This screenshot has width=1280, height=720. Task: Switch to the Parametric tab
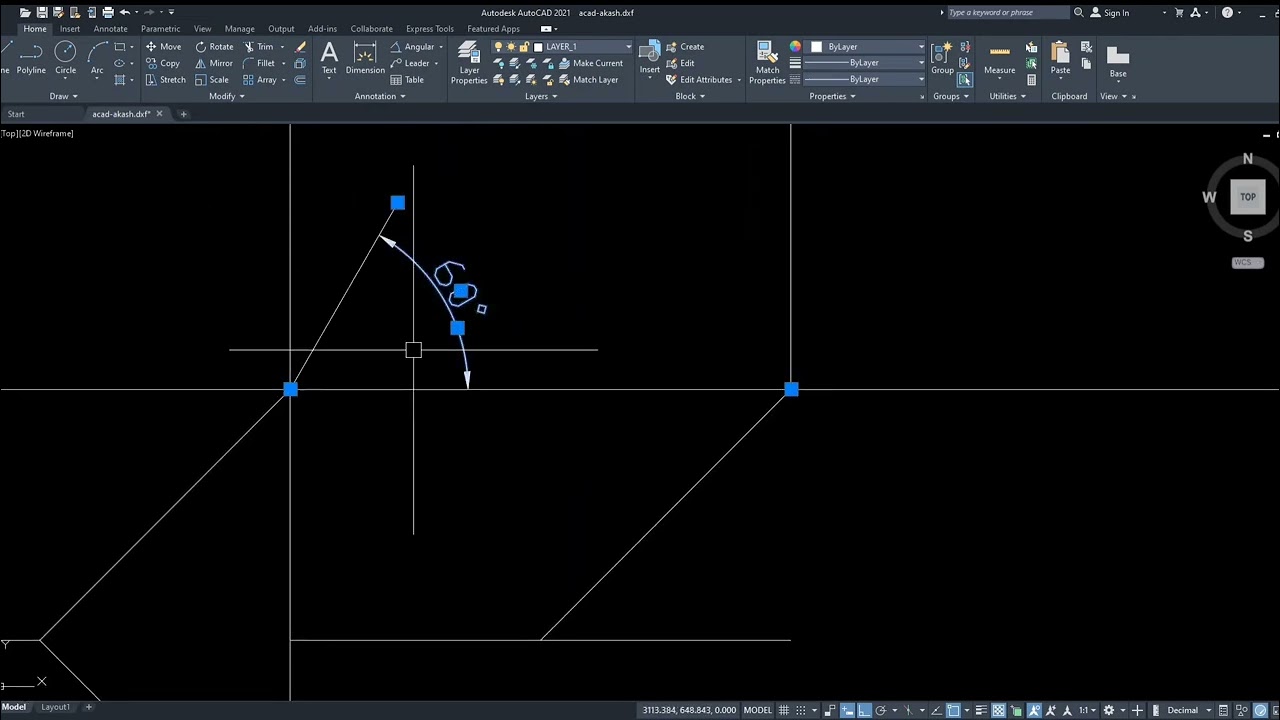160,29
